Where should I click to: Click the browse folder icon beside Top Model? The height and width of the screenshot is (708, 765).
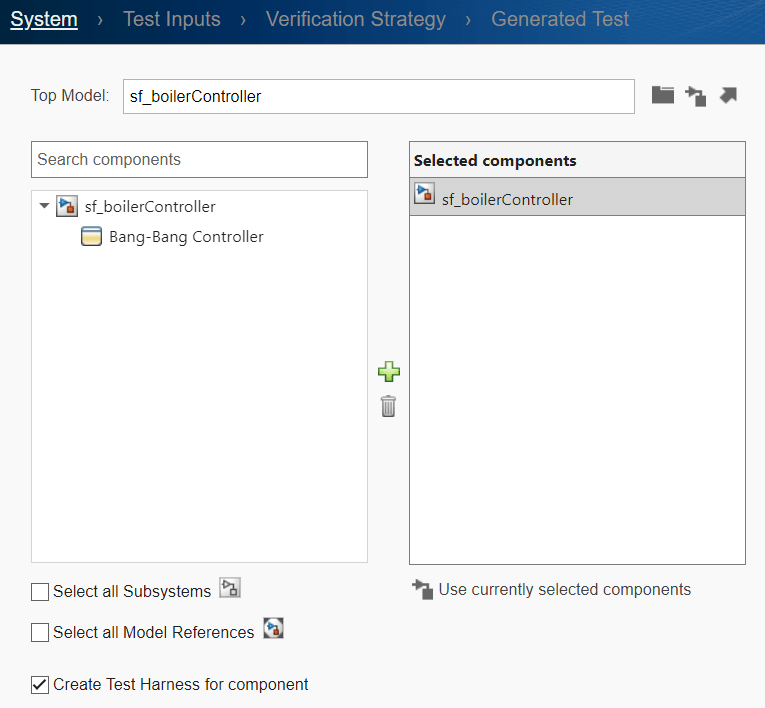[x=662, y=96]
